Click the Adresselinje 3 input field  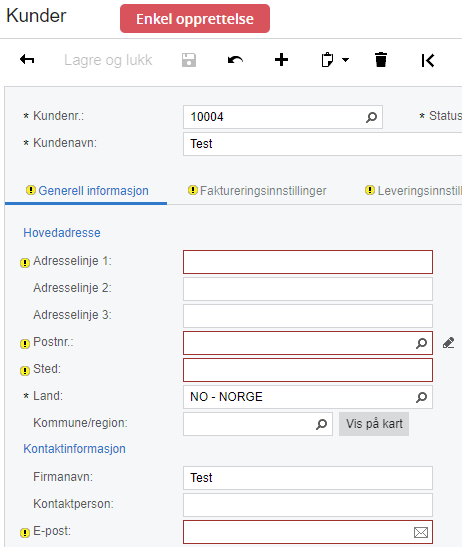tap(308, 316)
